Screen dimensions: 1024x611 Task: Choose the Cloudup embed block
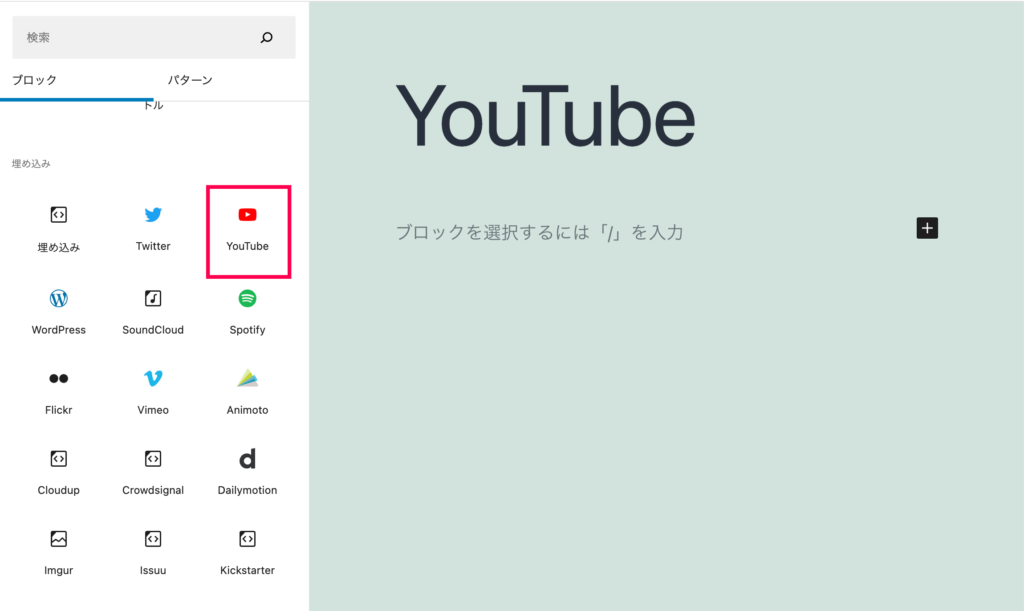point(59,473)
